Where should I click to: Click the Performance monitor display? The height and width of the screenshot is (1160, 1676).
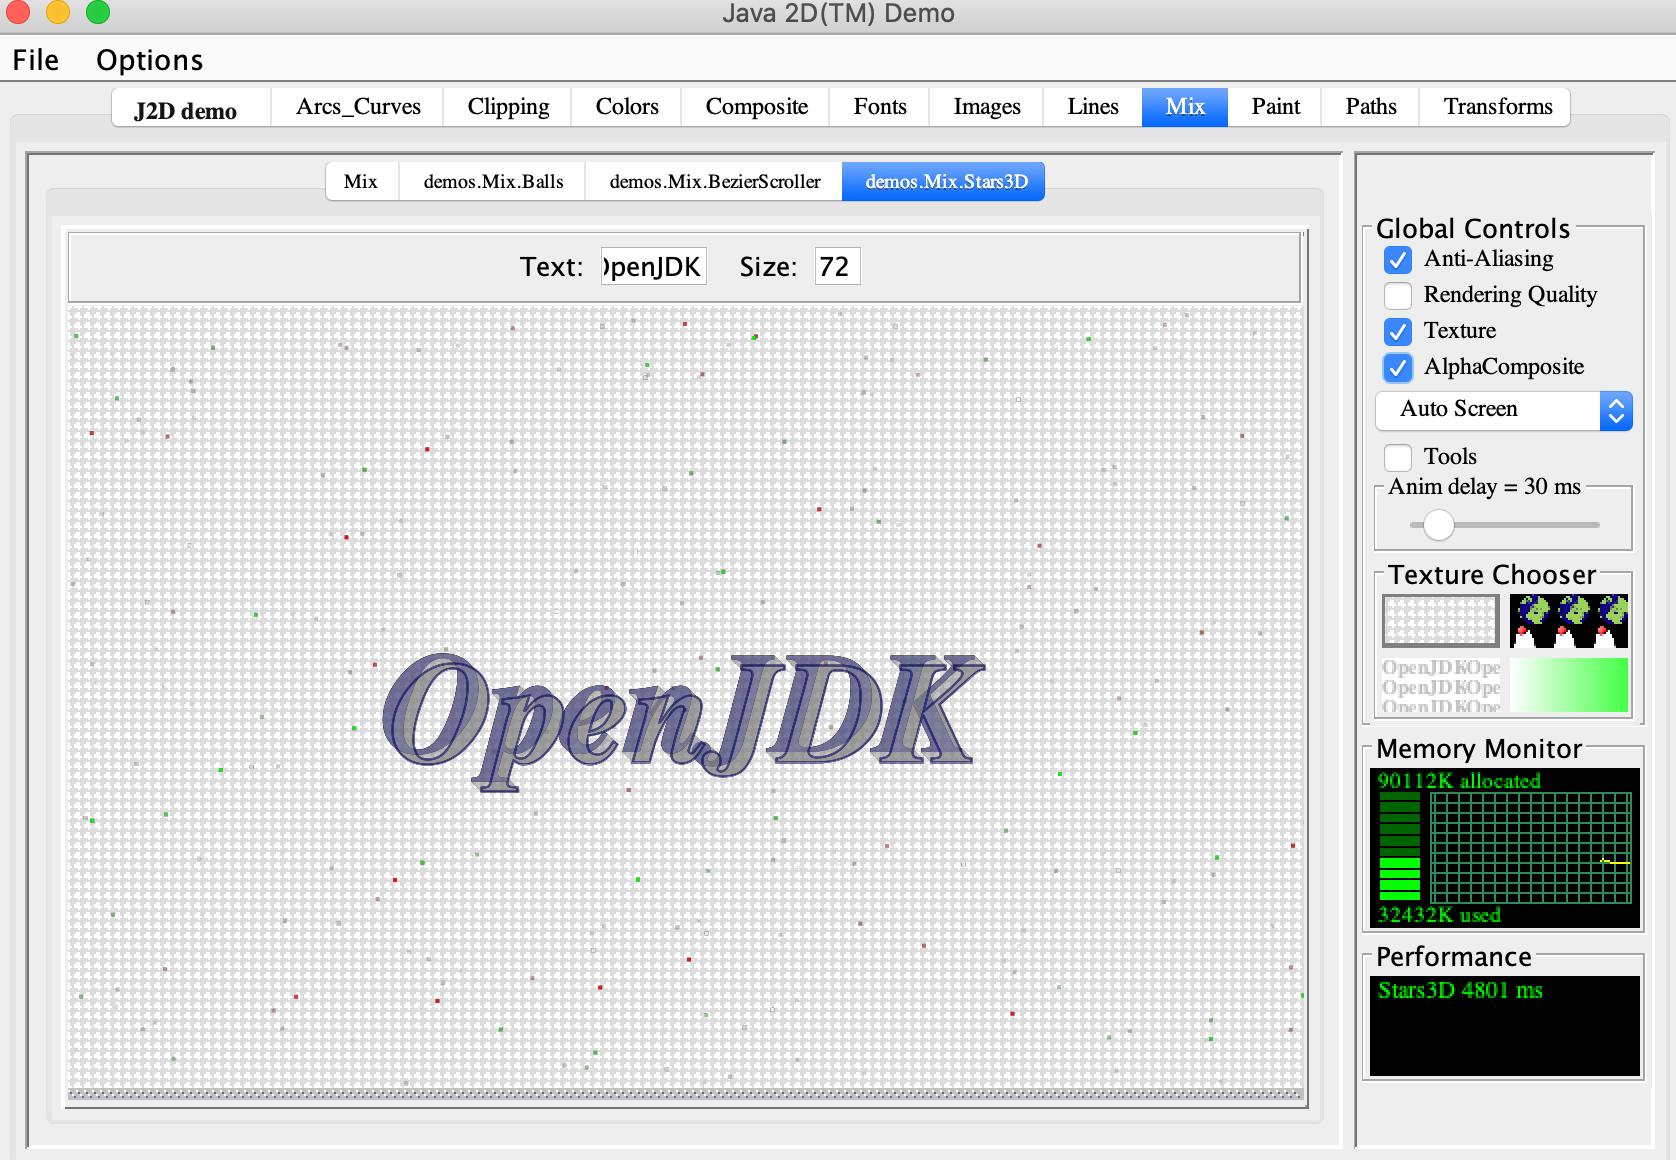point(1504,1025)
